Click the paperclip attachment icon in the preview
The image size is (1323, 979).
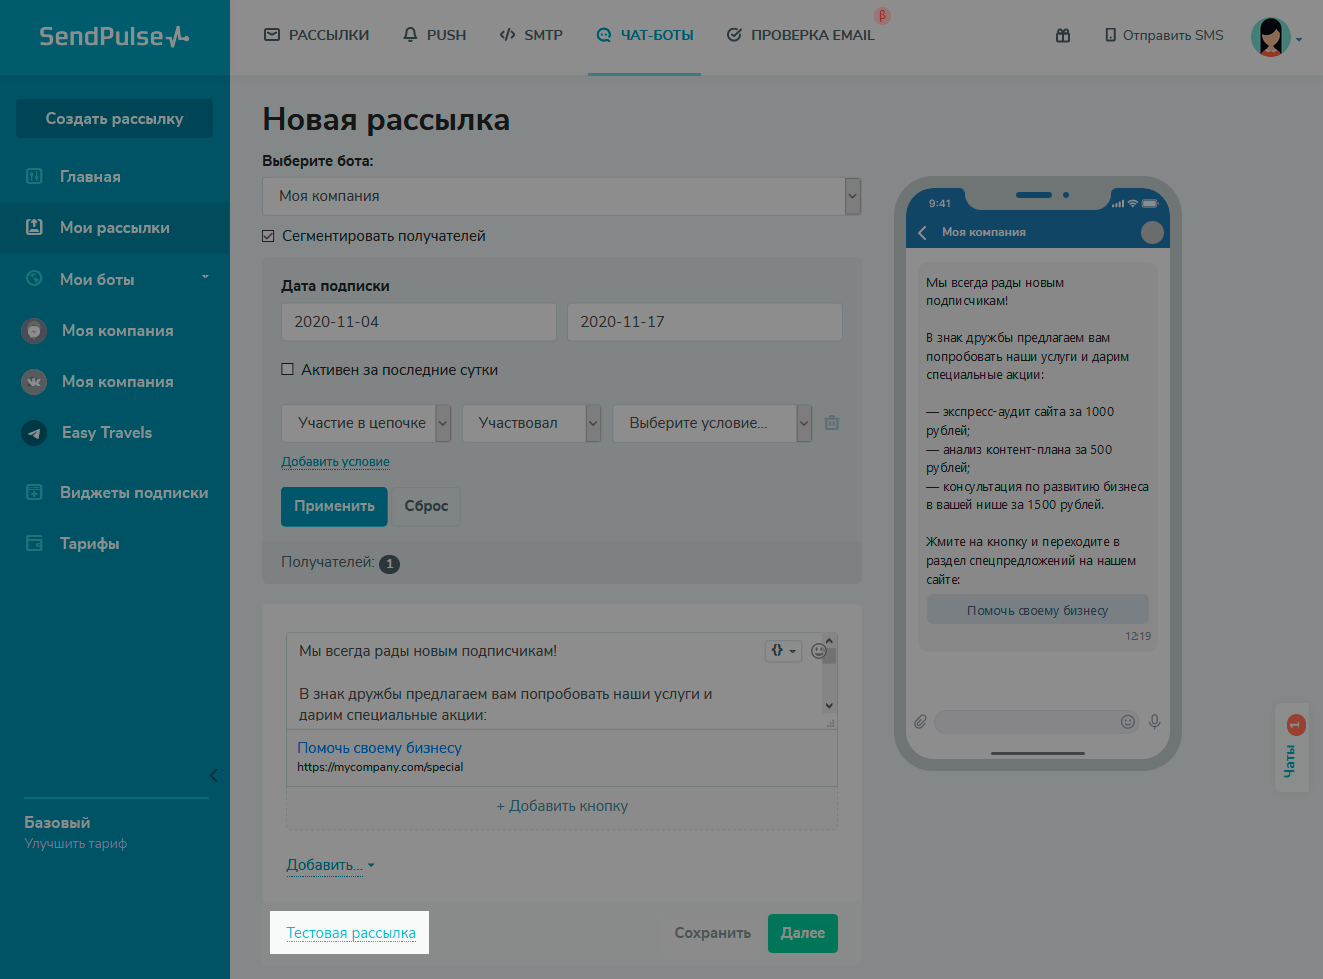(x=920, y=721)
